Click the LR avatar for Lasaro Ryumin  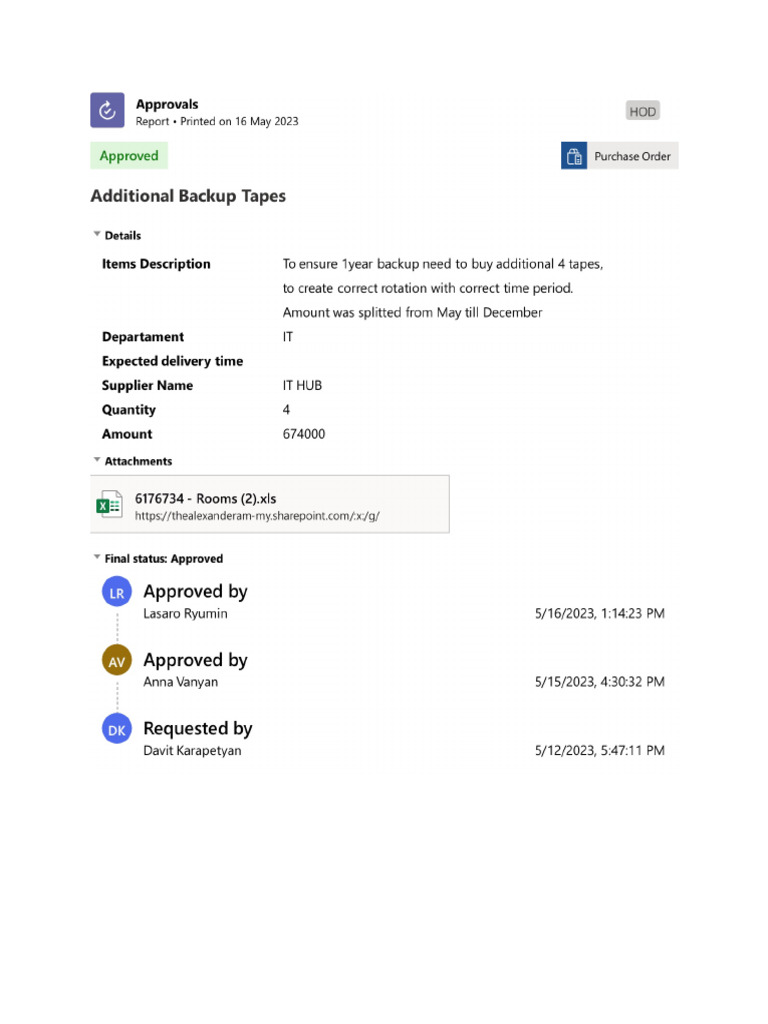pyautogui.click(x=117, y=593)
